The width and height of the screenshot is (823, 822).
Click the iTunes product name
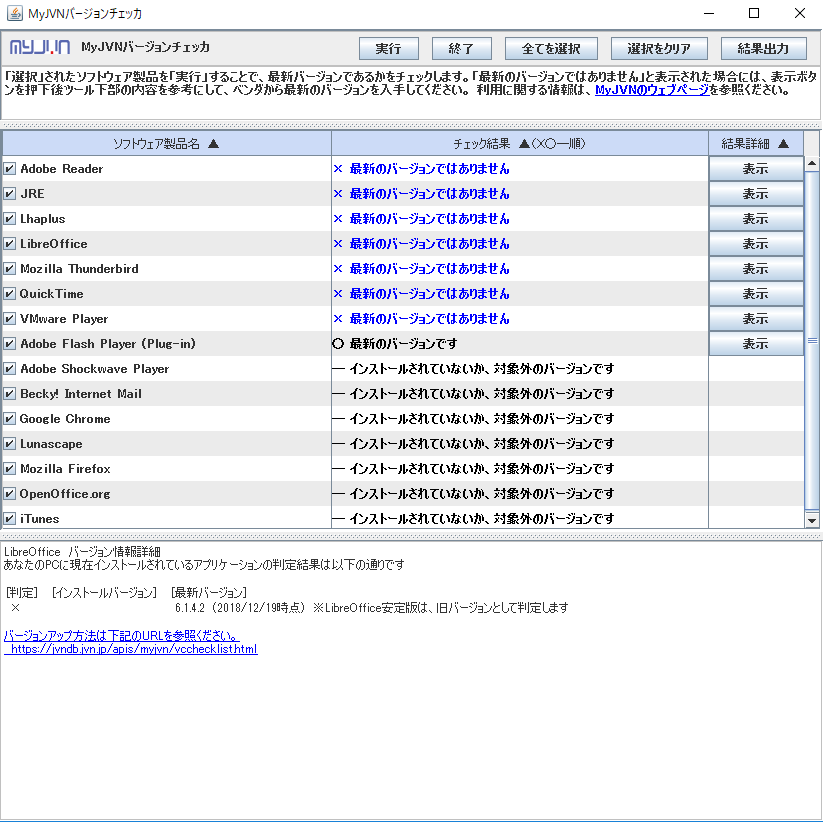tap(39, 519)
